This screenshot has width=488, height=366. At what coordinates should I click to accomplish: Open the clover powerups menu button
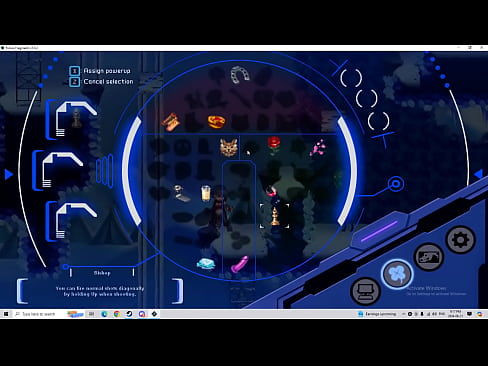pos(397,274)
